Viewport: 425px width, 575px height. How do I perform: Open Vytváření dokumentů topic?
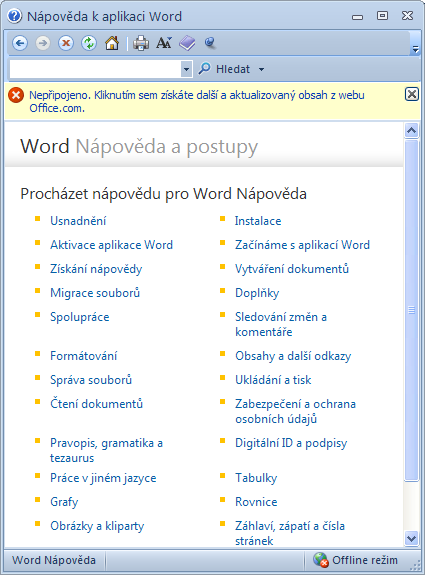coord(292,269)
